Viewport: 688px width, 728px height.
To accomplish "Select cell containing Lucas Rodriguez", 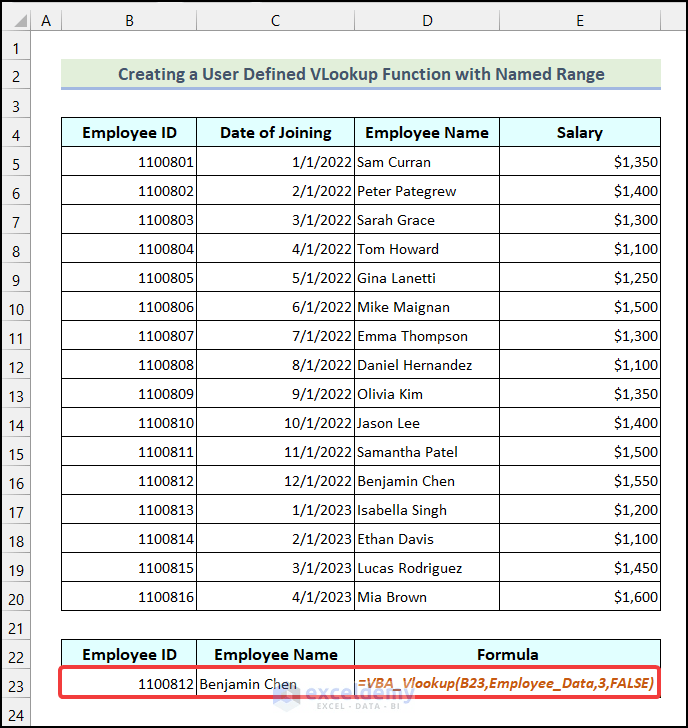I will [427, 568].
